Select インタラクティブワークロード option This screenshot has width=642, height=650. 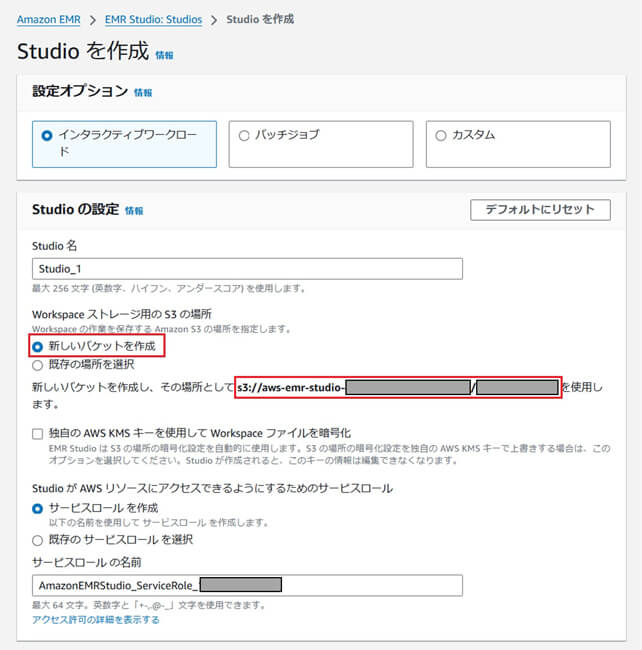point(124,144)
